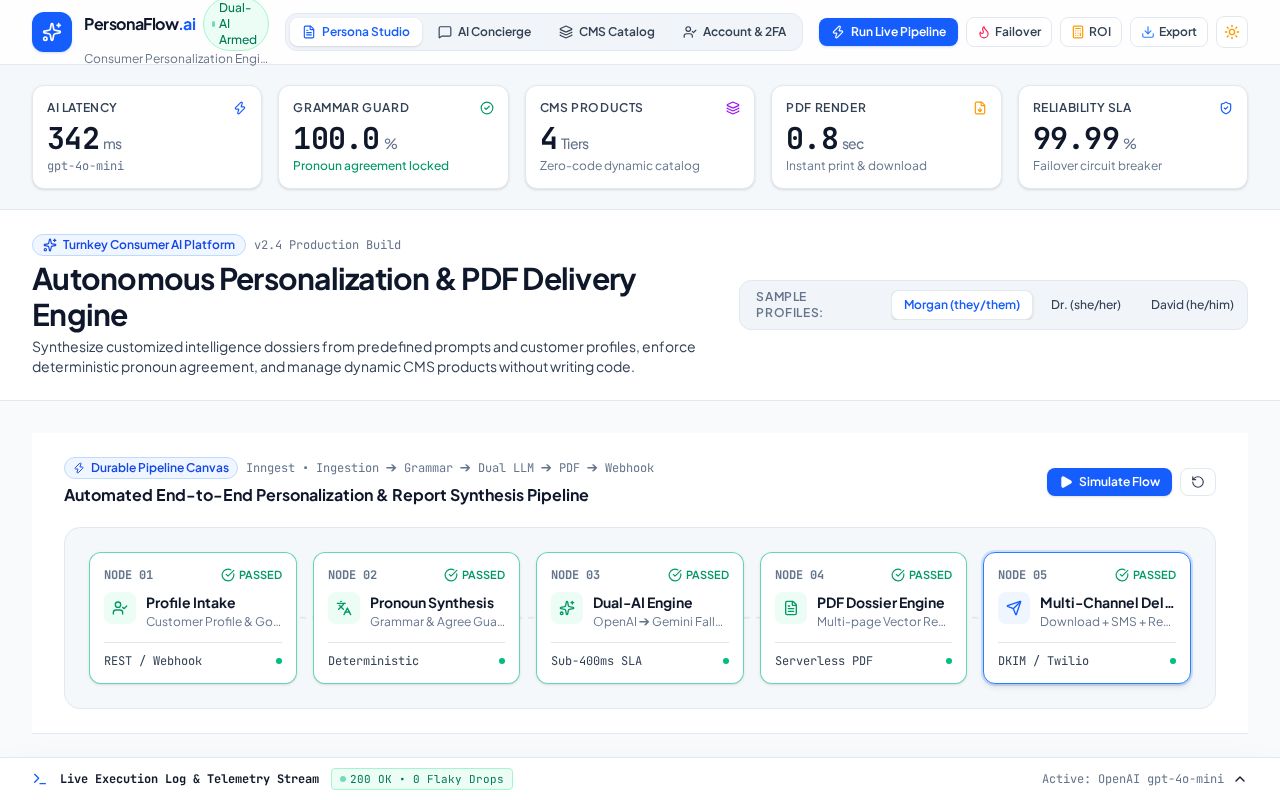Trigger the Failover button
The width and height of the screenshot is (1280, 800).
tap(1009, 32)
